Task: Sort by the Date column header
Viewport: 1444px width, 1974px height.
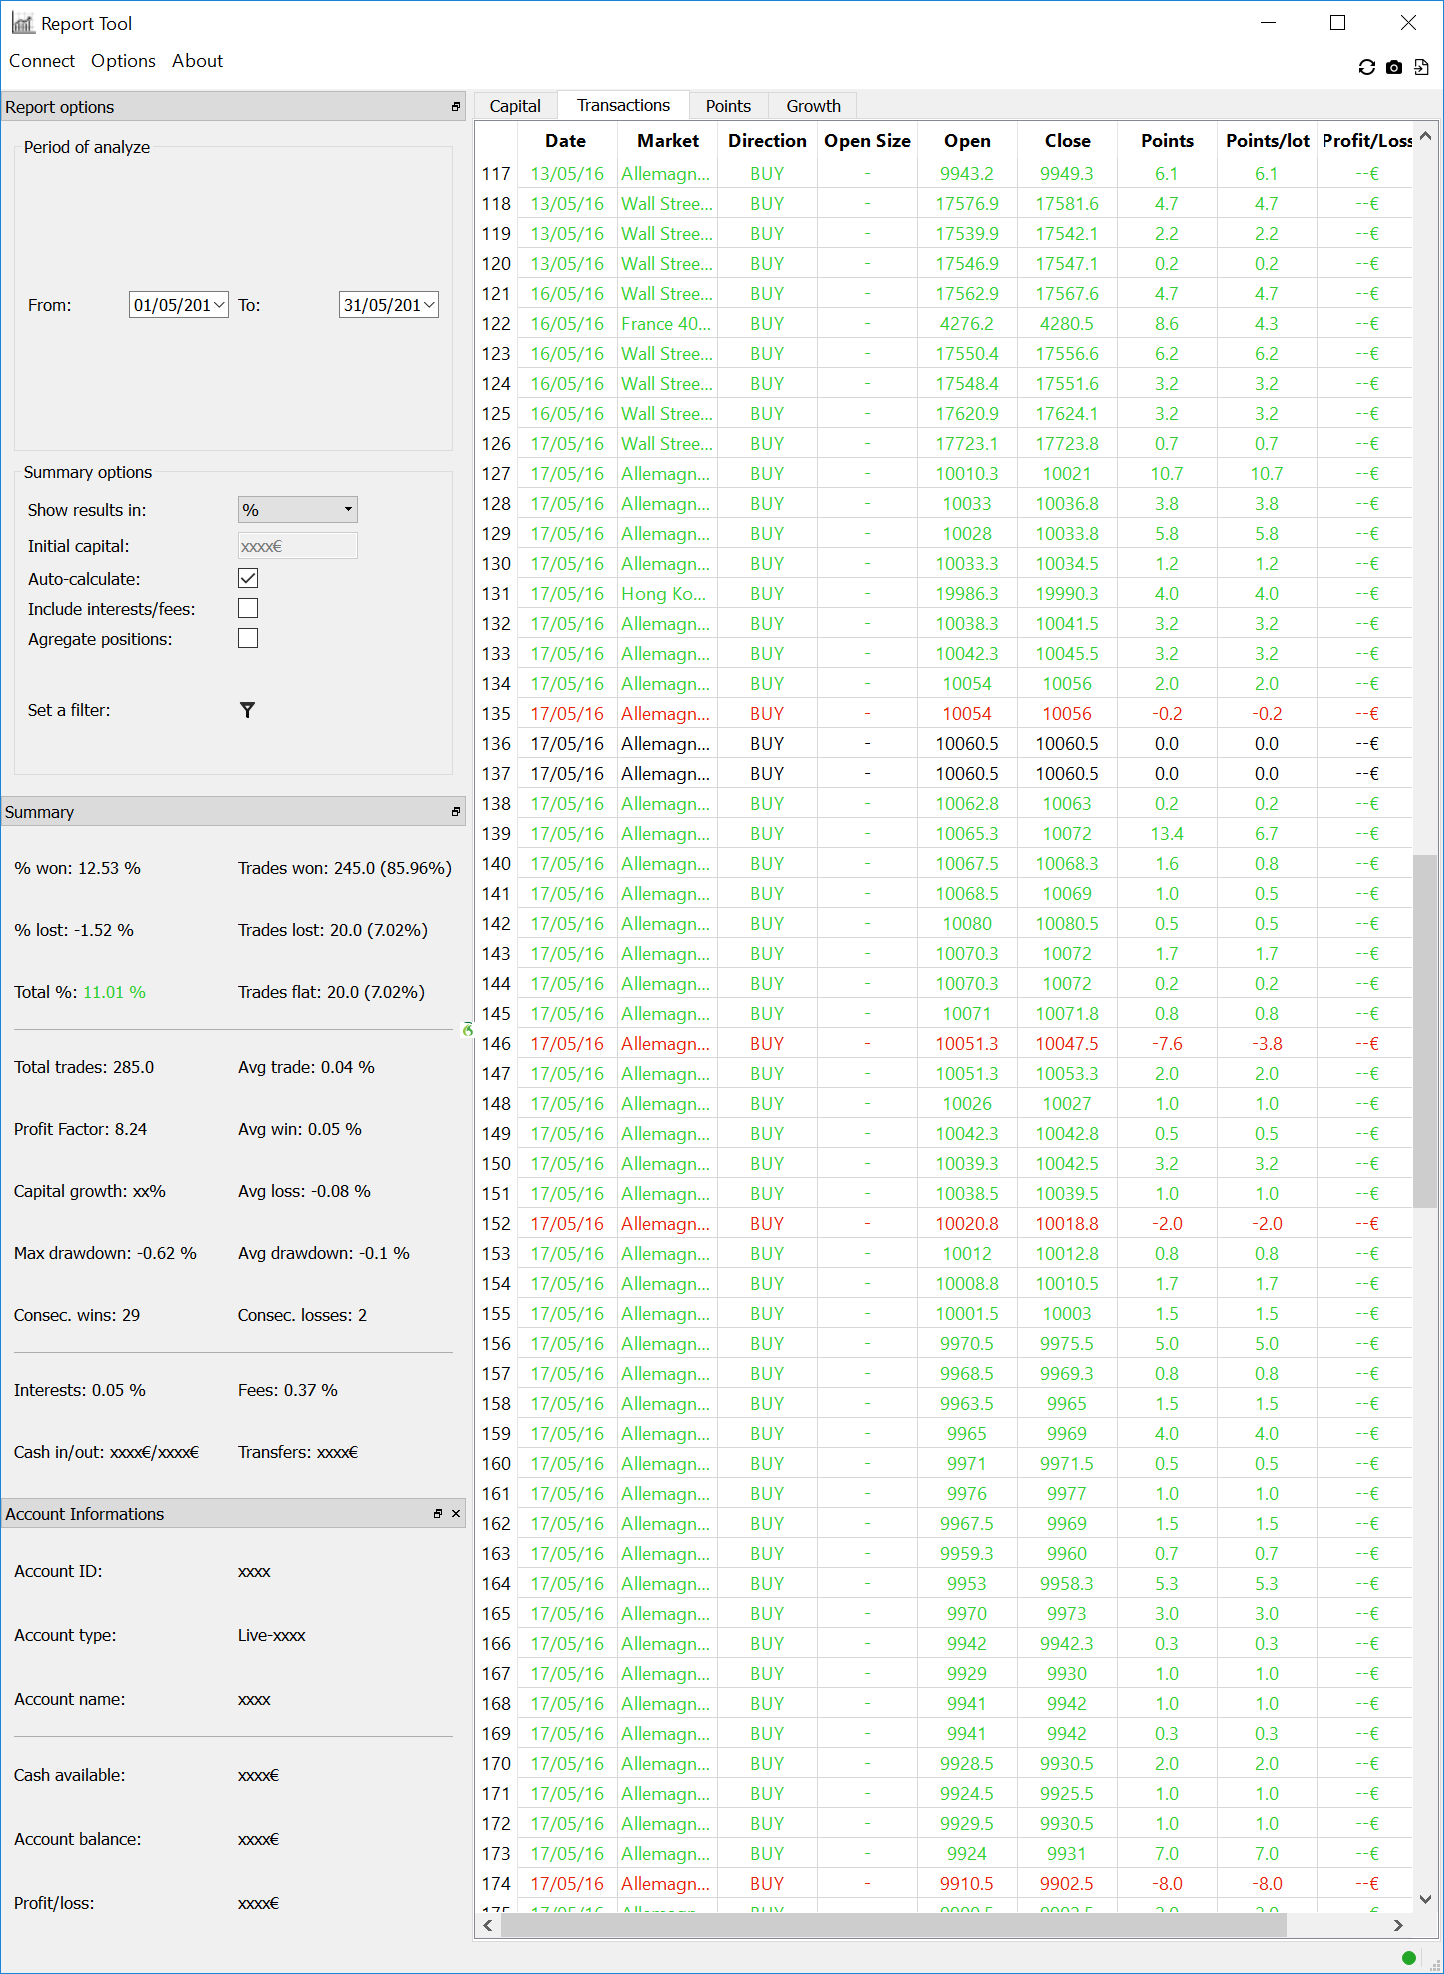Action: pyautogui.click(x=566, y=141)
